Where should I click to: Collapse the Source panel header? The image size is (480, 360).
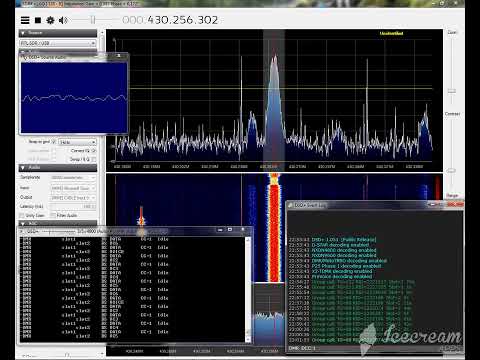[x=58, y=33]
